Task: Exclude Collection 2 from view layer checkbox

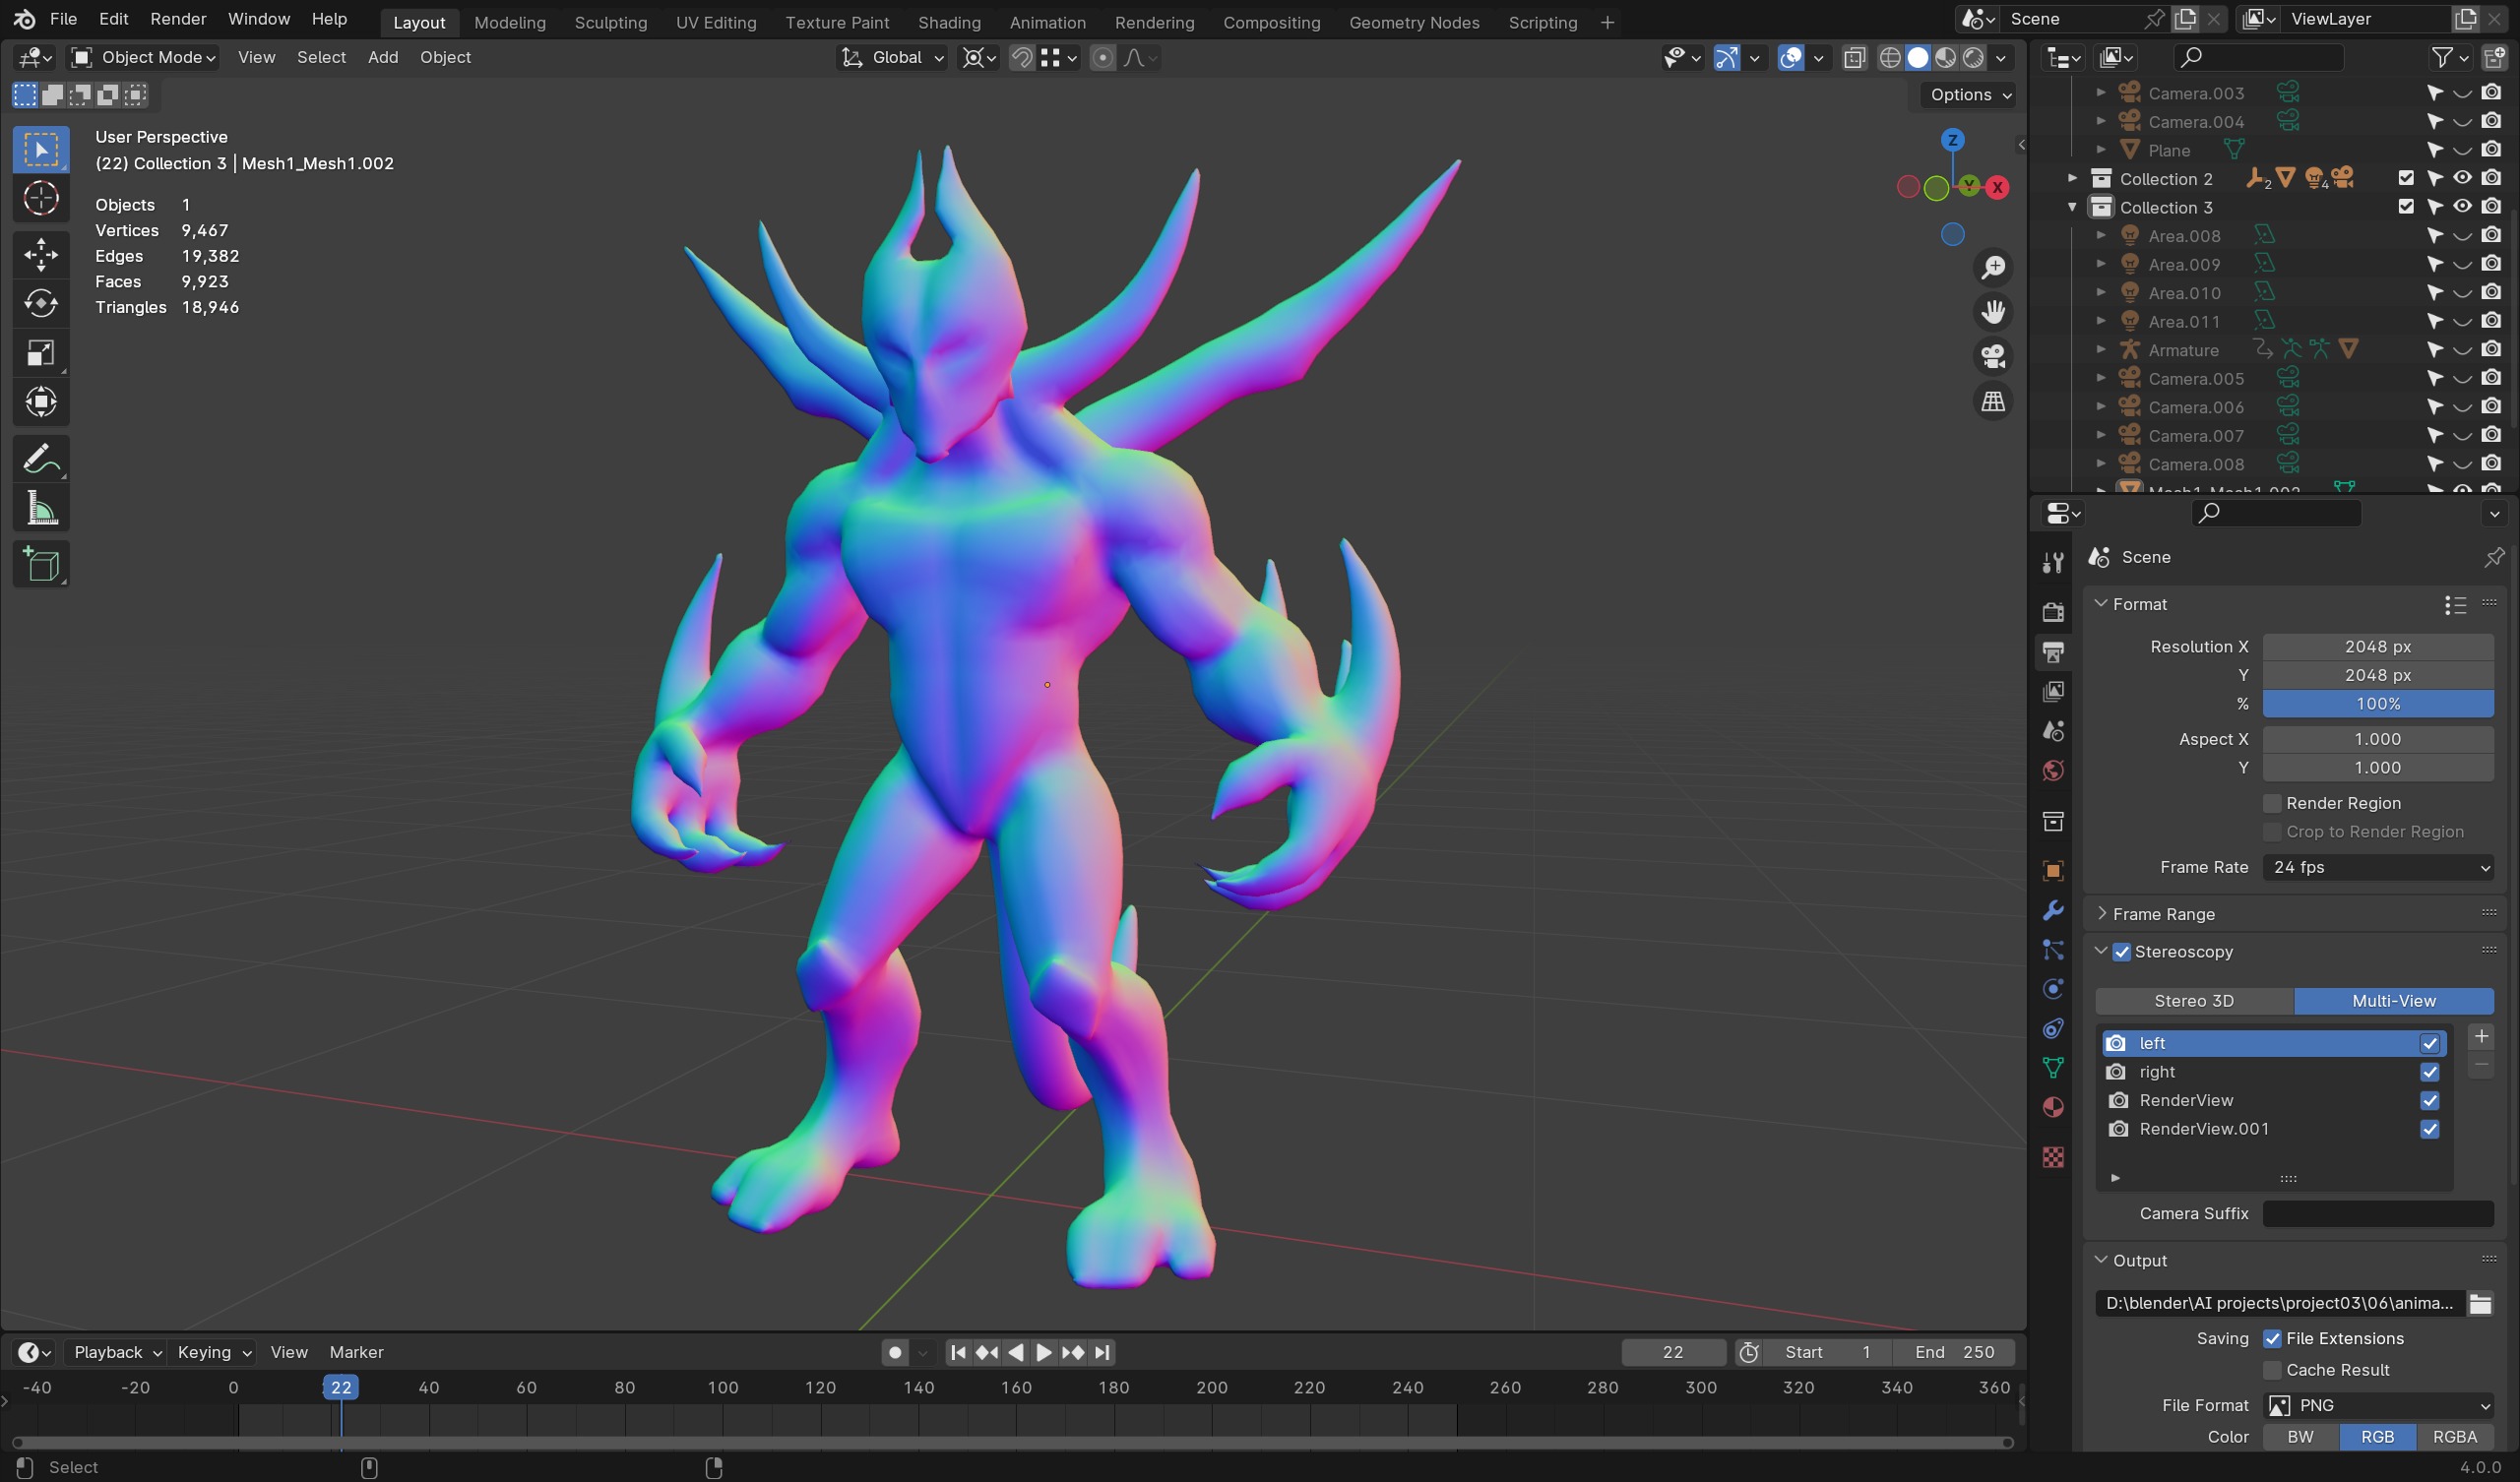Action: point(2406,178)
